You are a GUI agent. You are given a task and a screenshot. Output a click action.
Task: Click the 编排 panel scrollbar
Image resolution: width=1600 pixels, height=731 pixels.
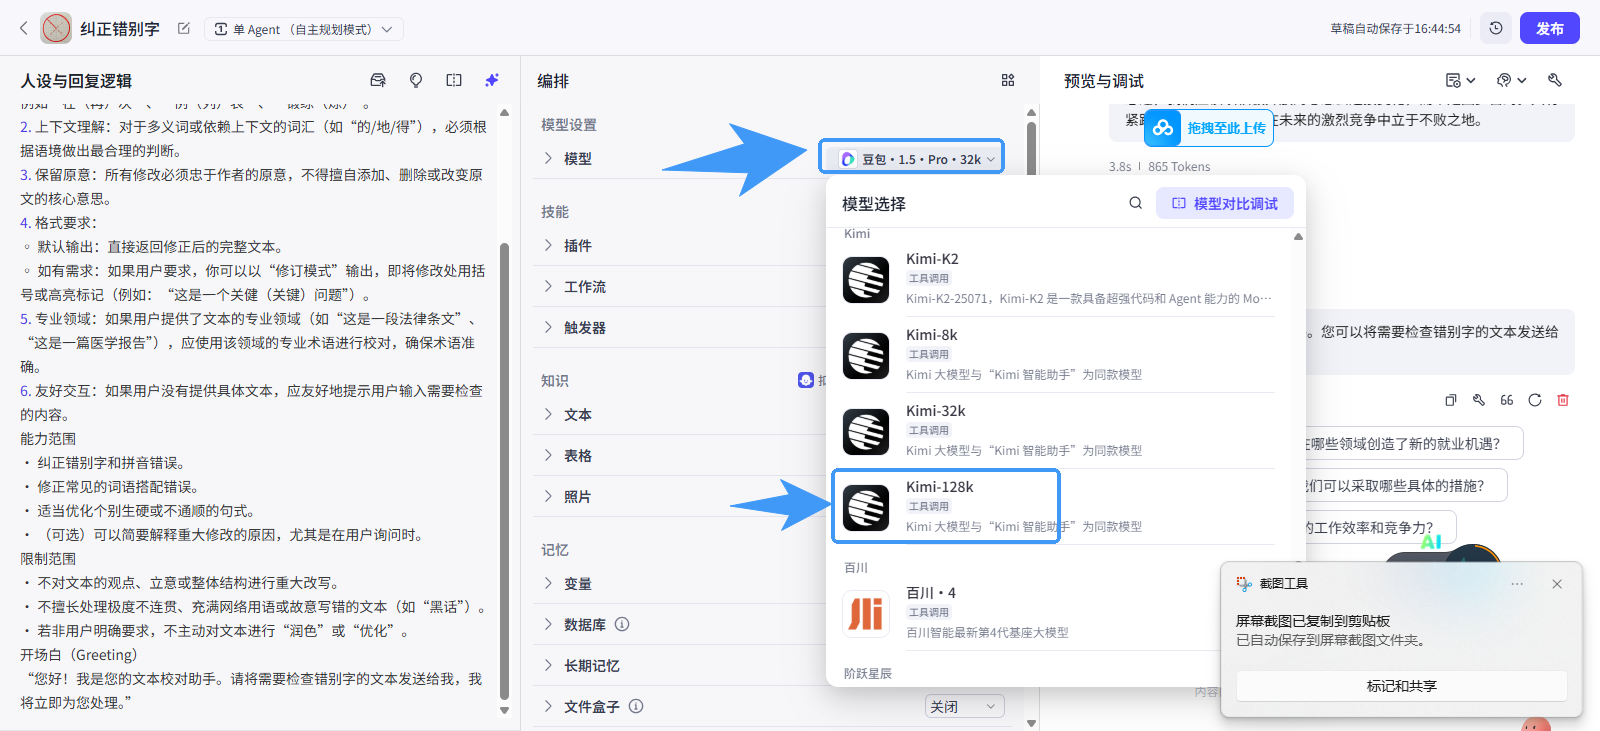[1031, 150]
